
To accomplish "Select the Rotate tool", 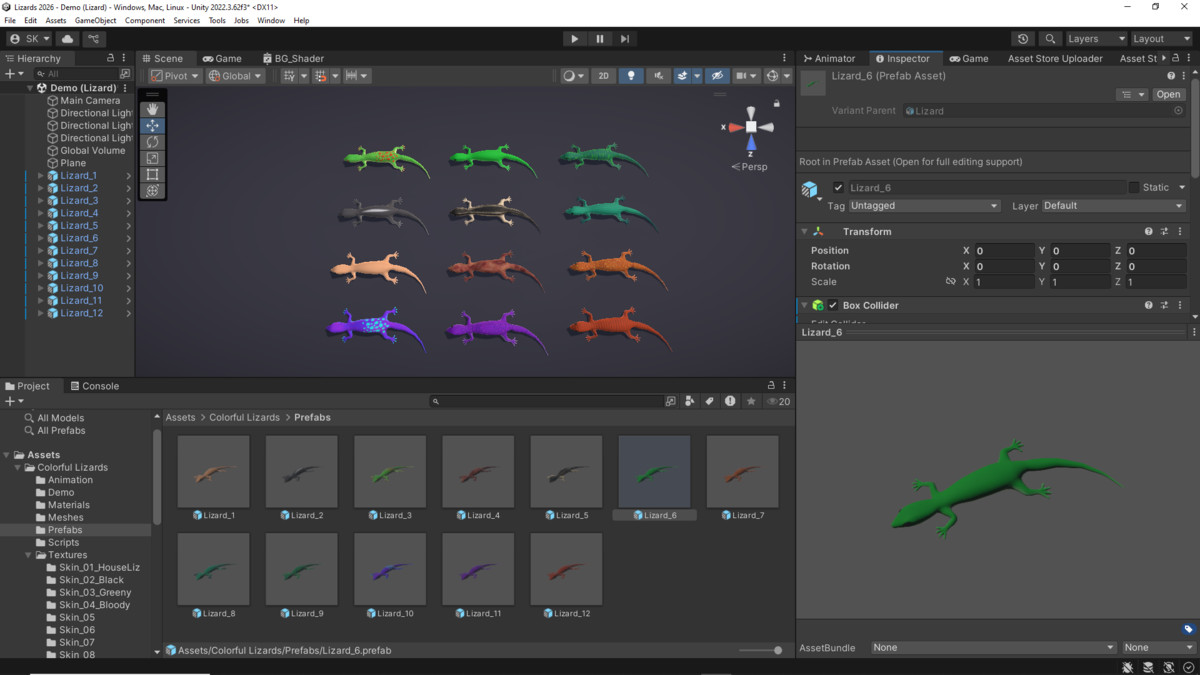I will [x=152, y=141].
